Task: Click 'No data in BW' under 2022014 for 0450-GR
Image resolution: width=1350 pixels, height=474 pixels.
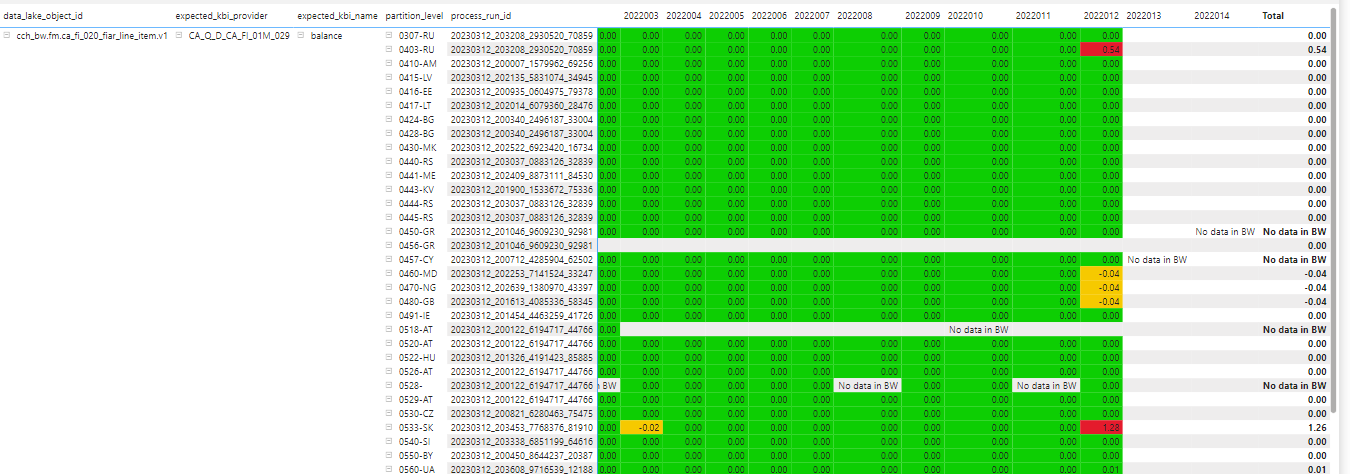Action: (x=1225, y=231)
